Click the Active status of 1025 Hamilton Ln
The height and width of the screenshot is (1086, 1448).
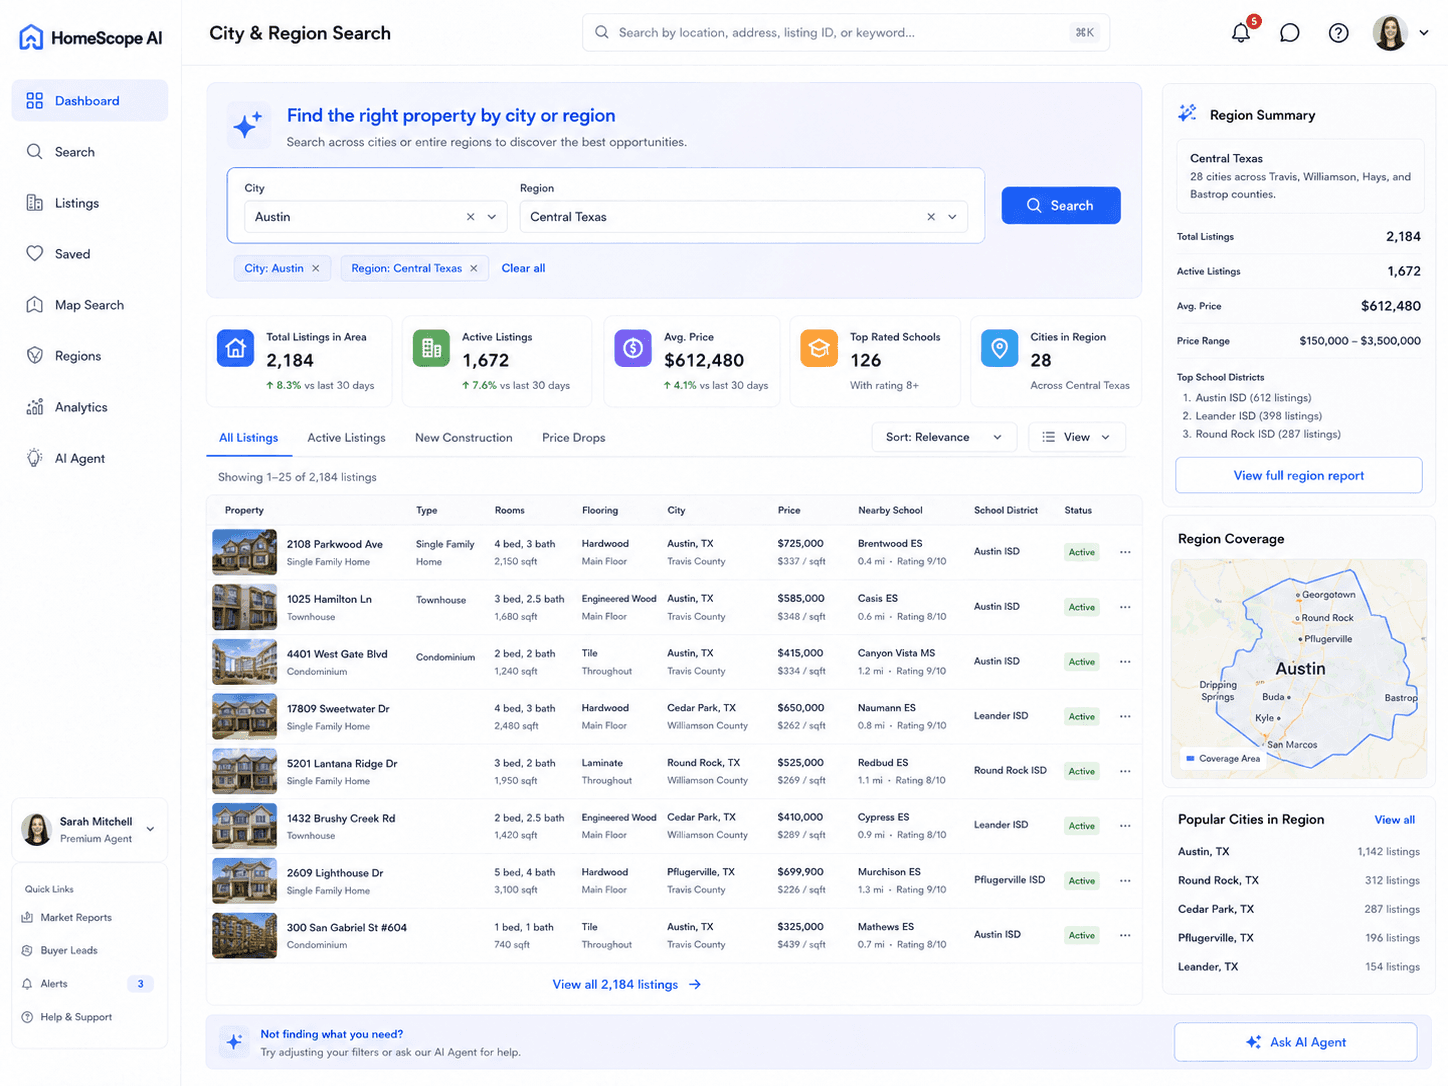(1082, 607)
